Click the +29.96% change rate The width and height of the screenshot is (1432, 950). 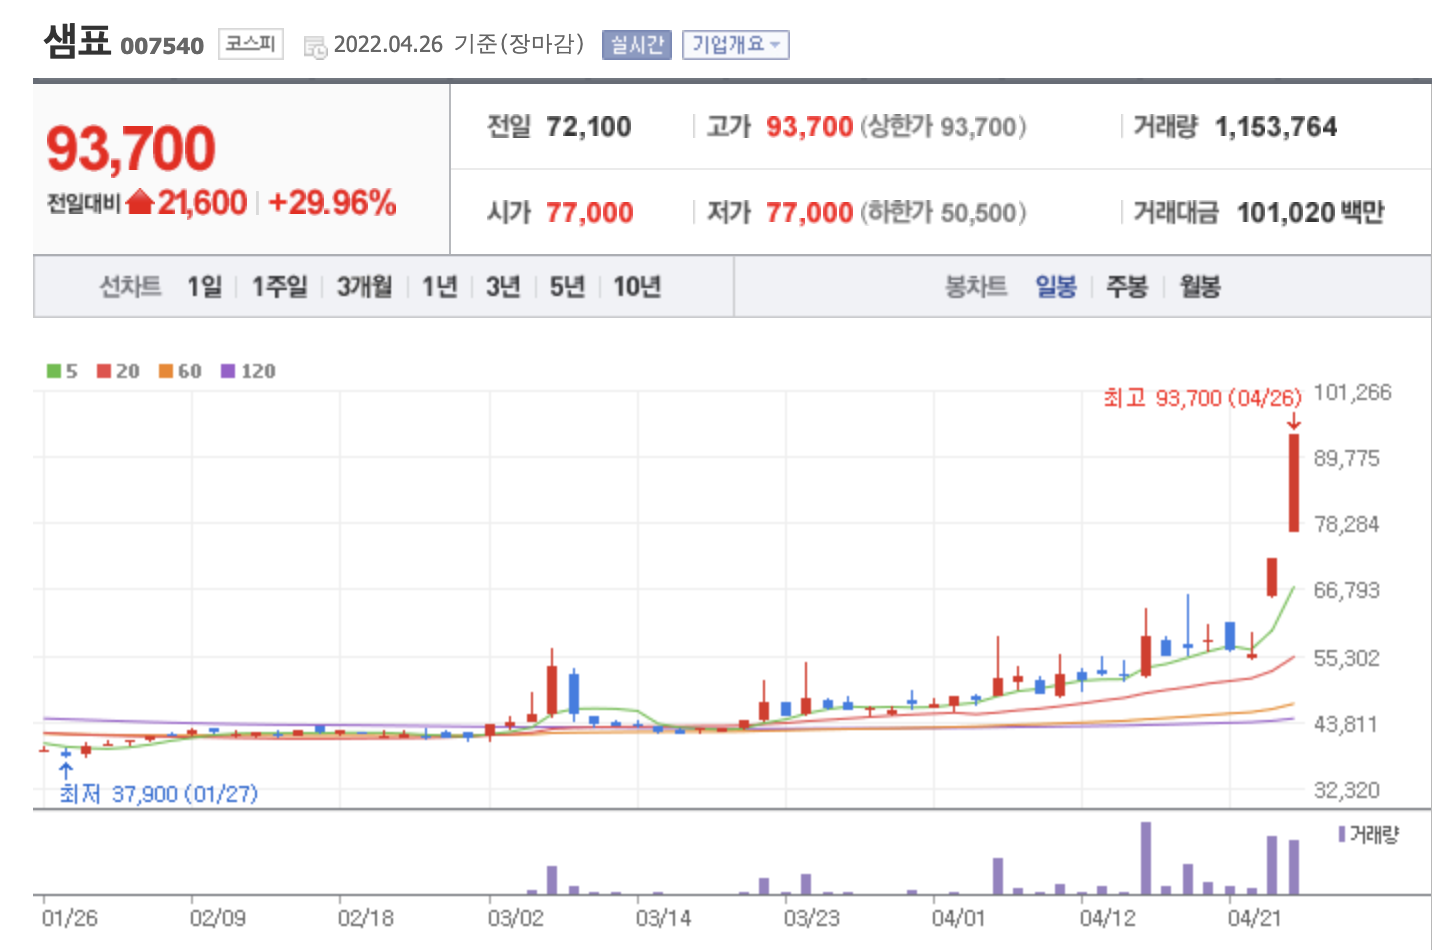click(x=333, y=203)
